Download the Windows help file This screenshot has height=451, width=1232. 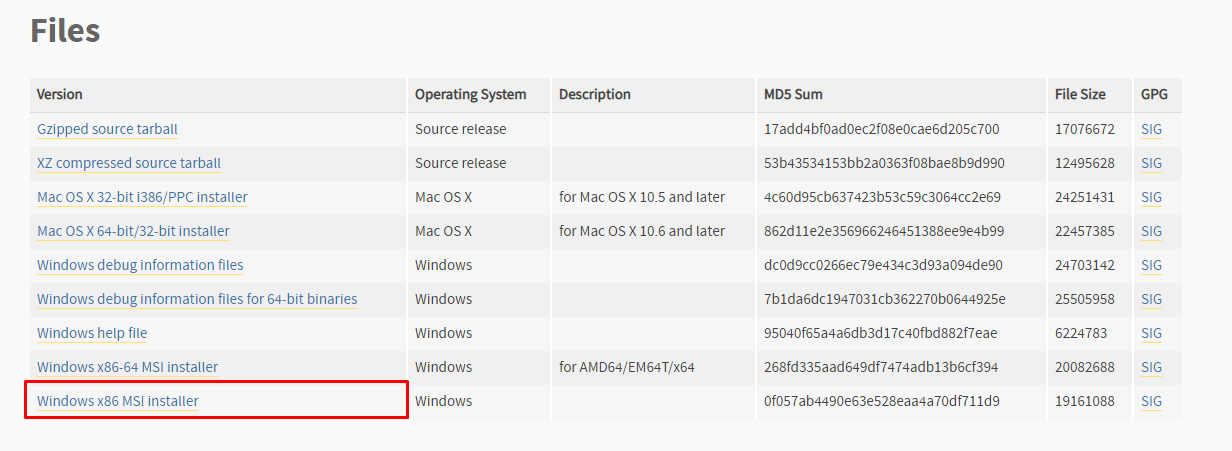click(92, 333)
